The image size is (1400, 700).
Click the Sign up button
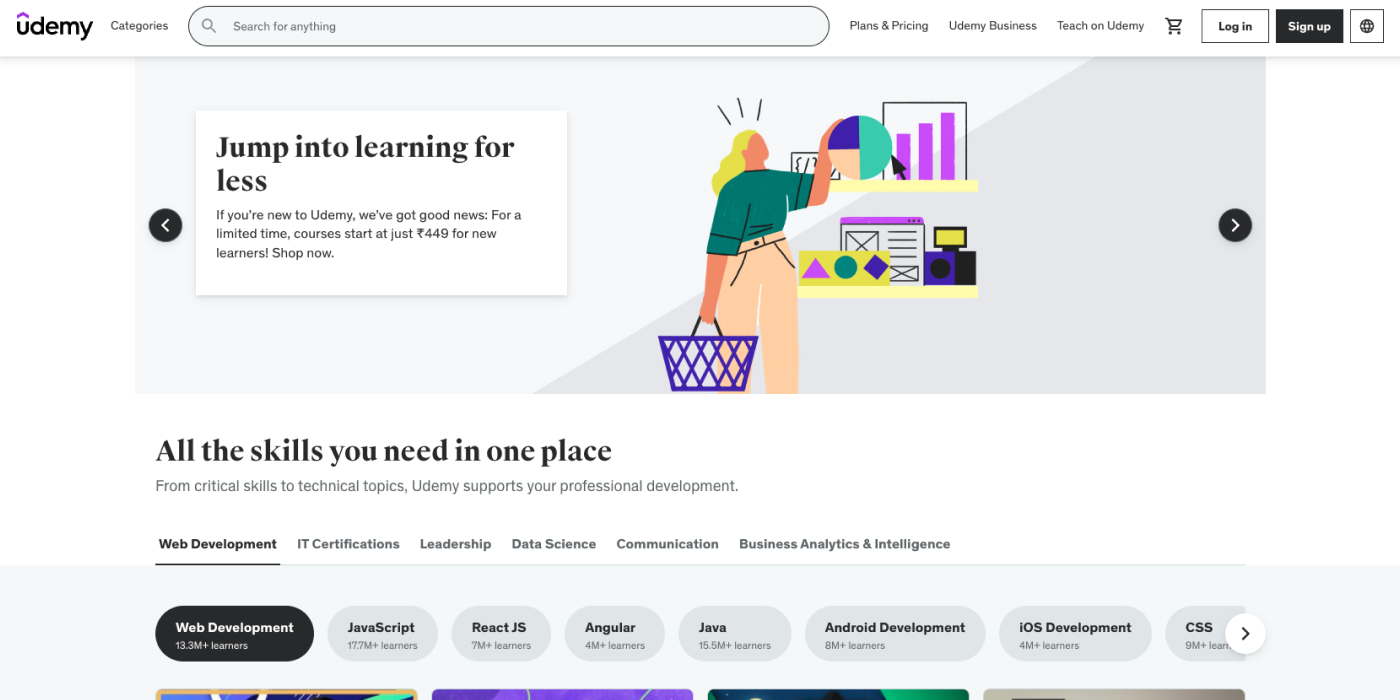1309,26
